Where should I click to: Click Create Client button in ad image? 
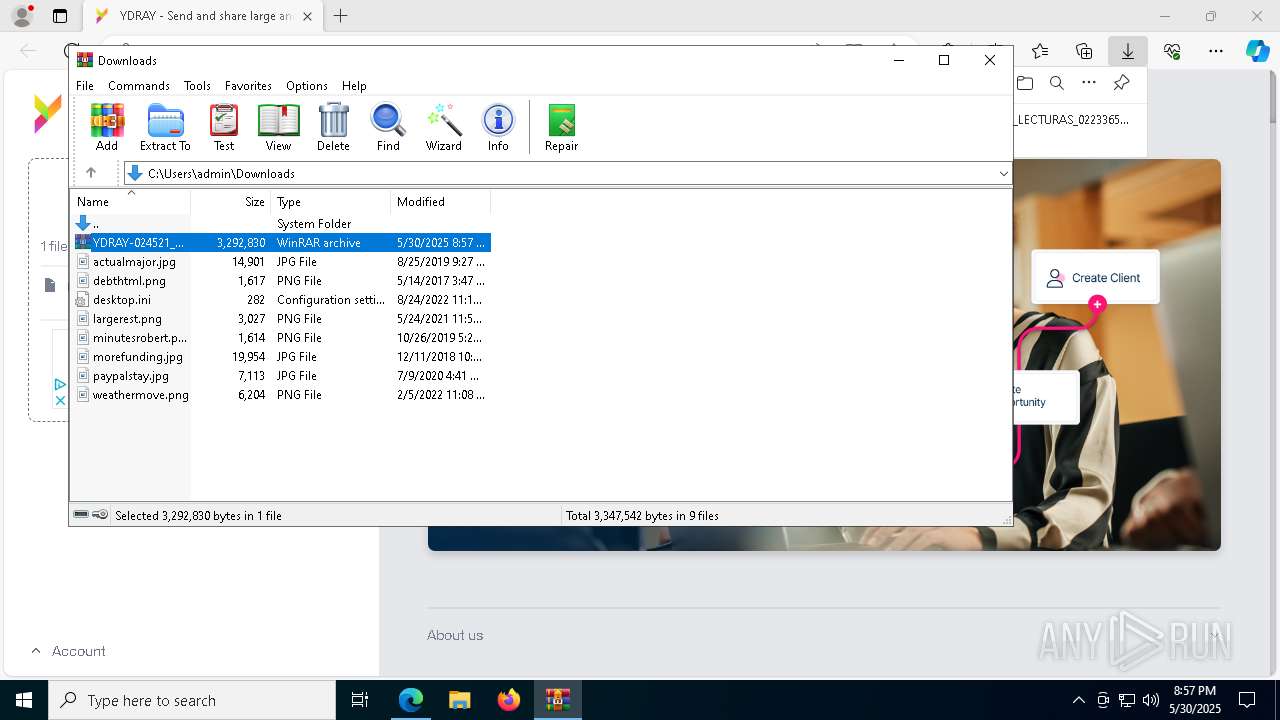tap(1095, 278)
